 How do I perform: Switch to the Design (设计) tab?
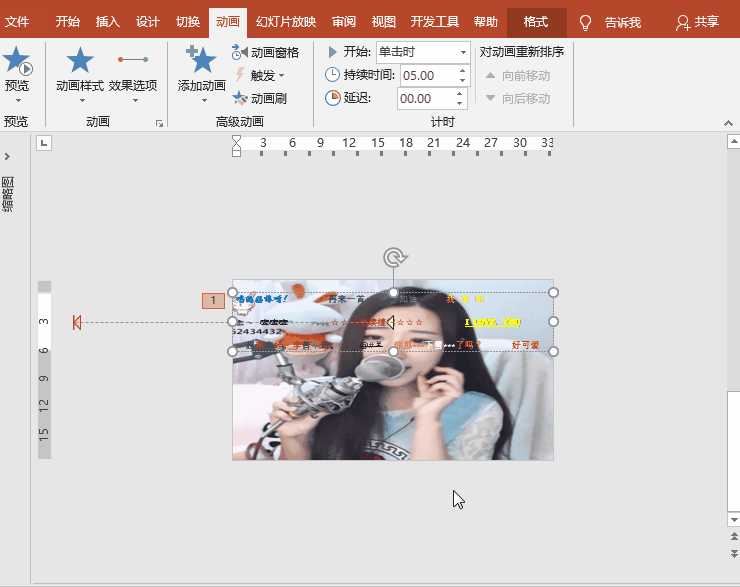pos(148,22)
